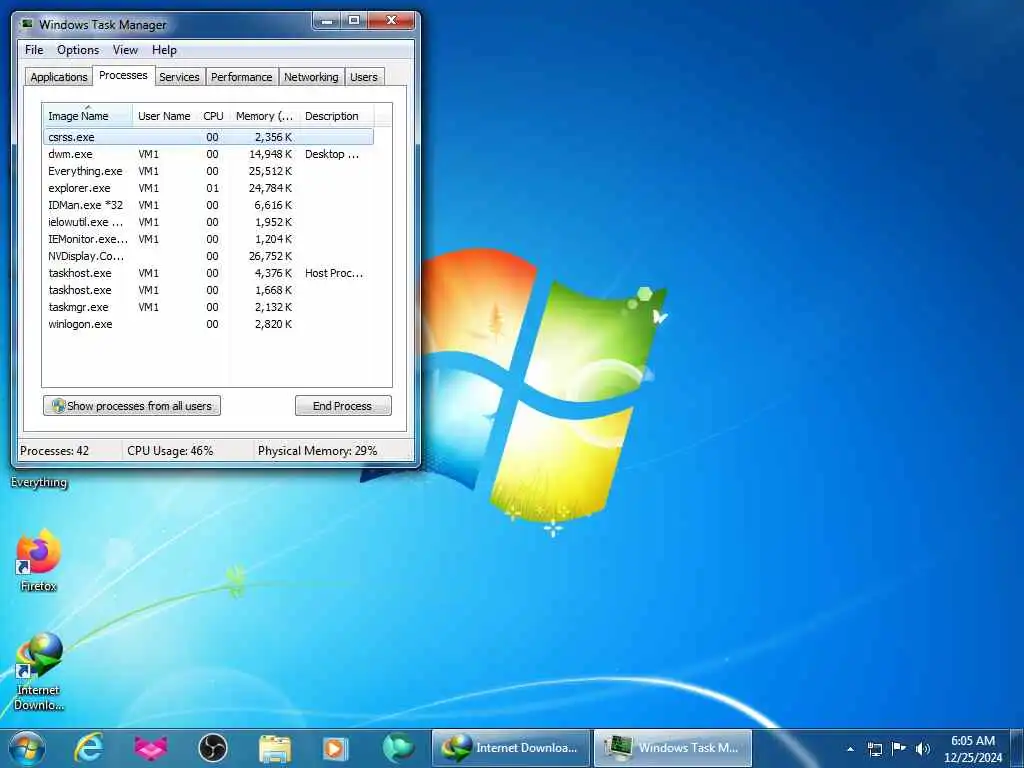Open the Help menu

[164, 50]
